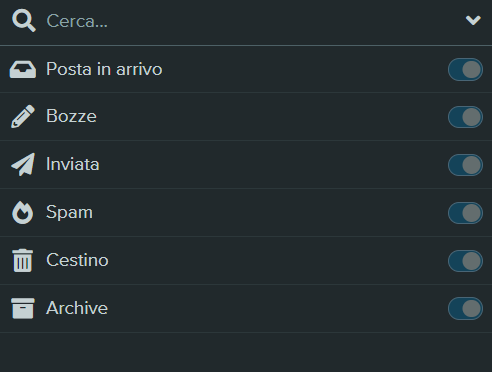Click the Bozze pencil icon
Viewport: 492px width, 372px height.
(x=23, y=116)
